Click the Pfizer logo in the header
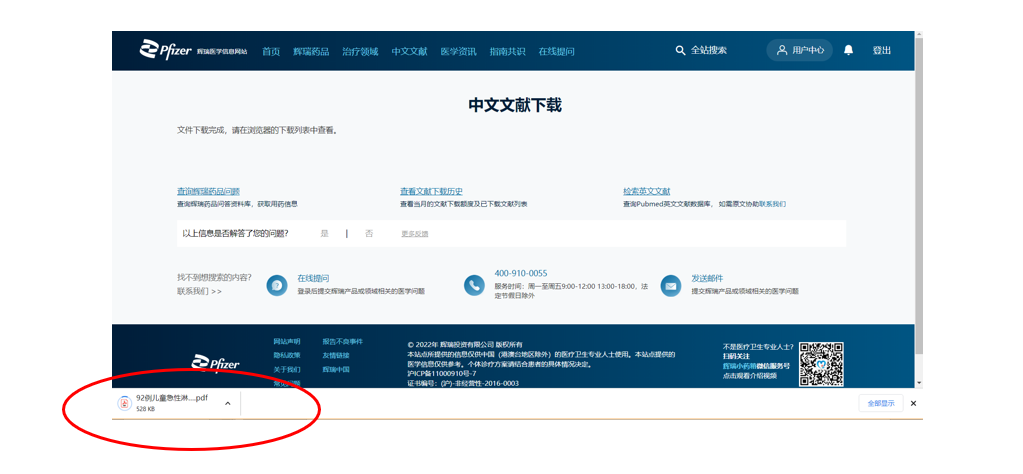The width and height of the screenshot is (1023, 474). pos(166,50)
